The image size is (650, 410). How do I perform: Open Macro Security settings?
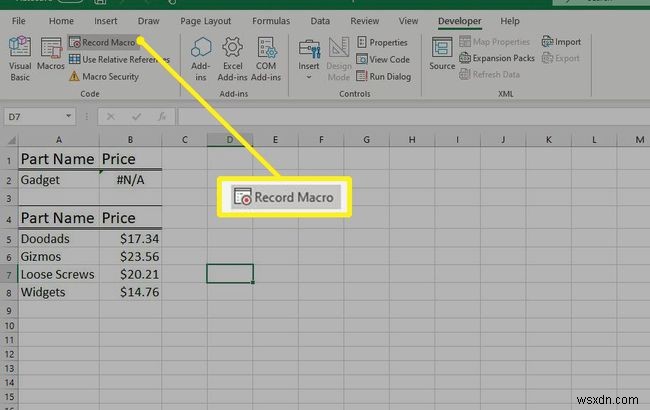[x=104, y=76]
